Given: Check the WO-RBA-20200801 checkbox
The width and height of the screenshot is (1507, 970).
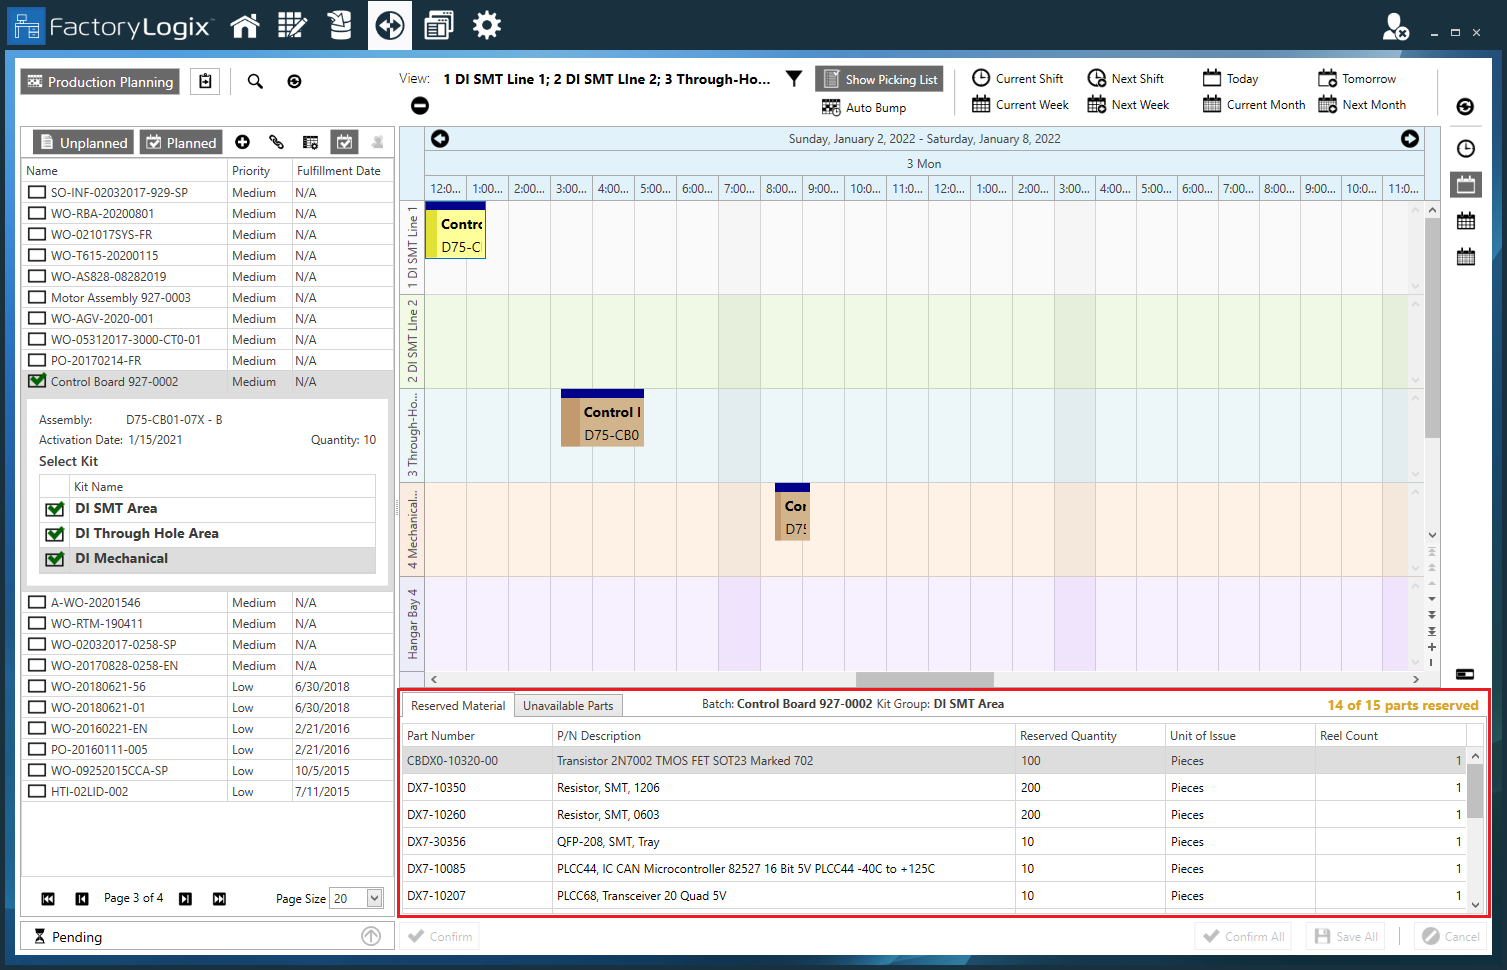Looking at the screenshot, I should pyautogui.click(x=37, y=214).
